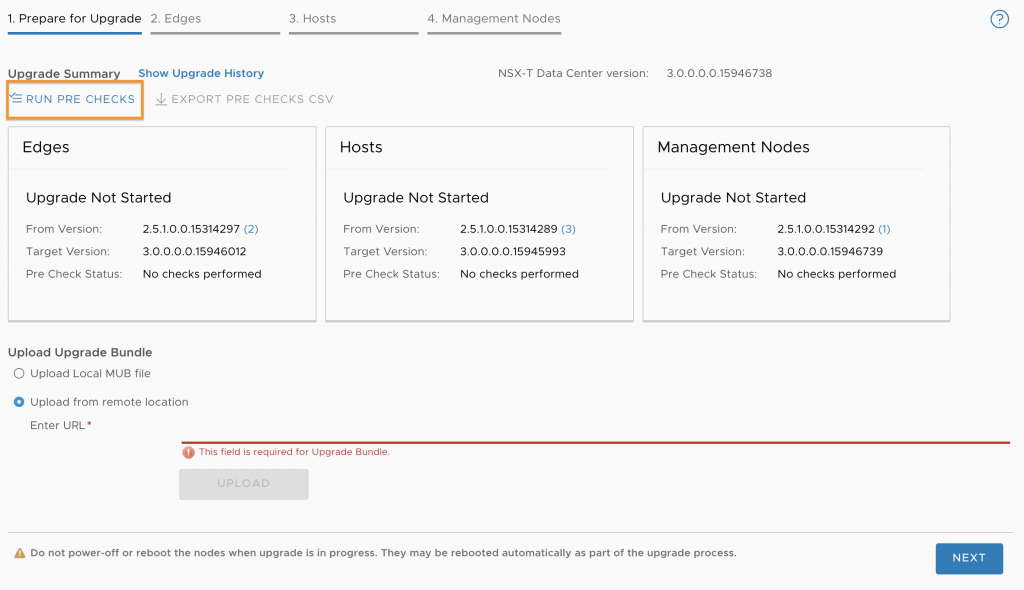1024x590 pixels.
Task: Switch to the 3. Hosts step tab
Action: point(353,19)
